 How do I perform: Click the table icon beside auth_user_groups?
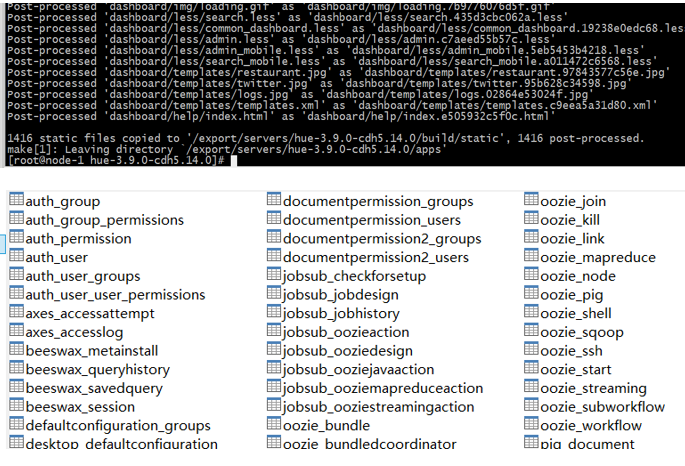pos(17,274)
